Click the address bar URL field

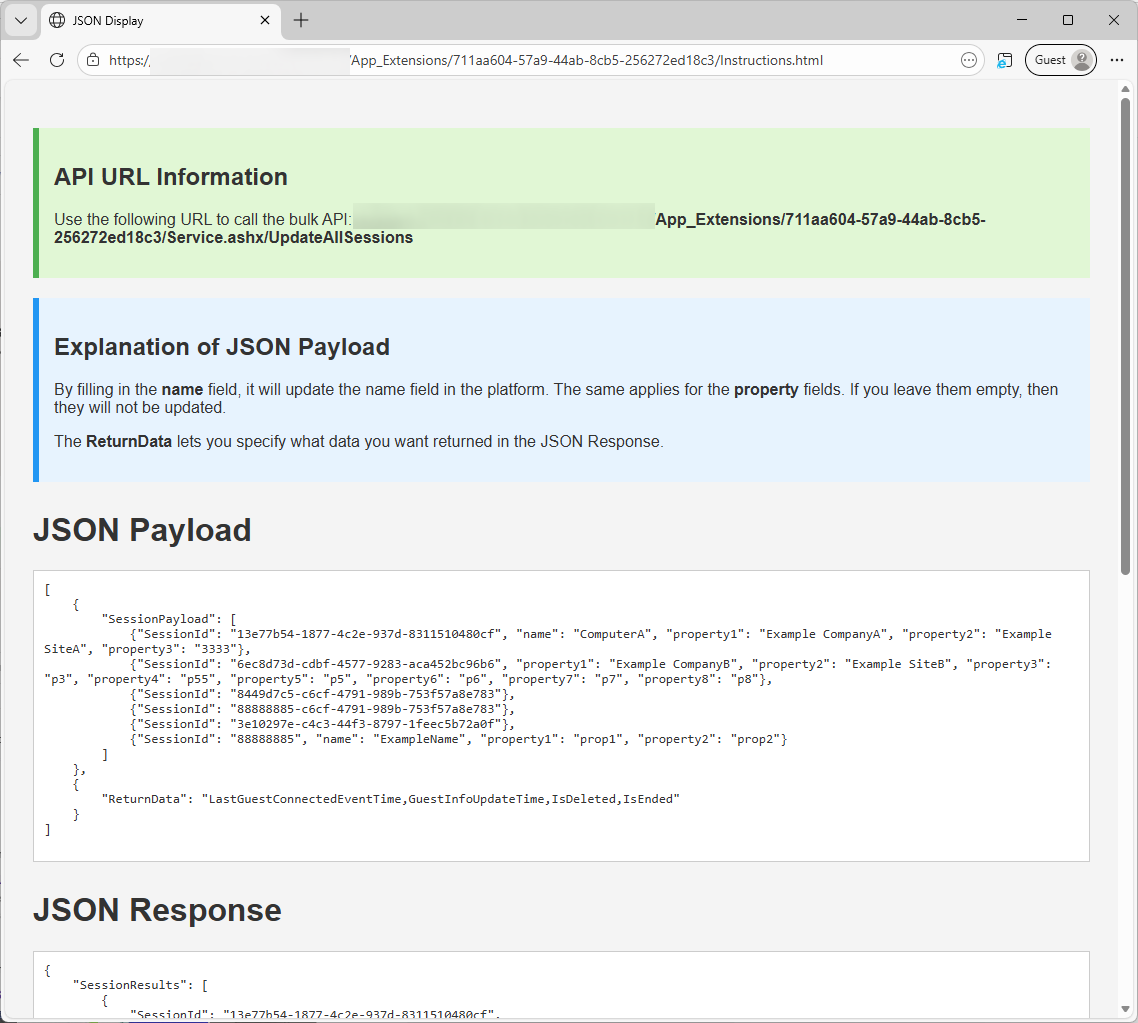tap(520, 60)
